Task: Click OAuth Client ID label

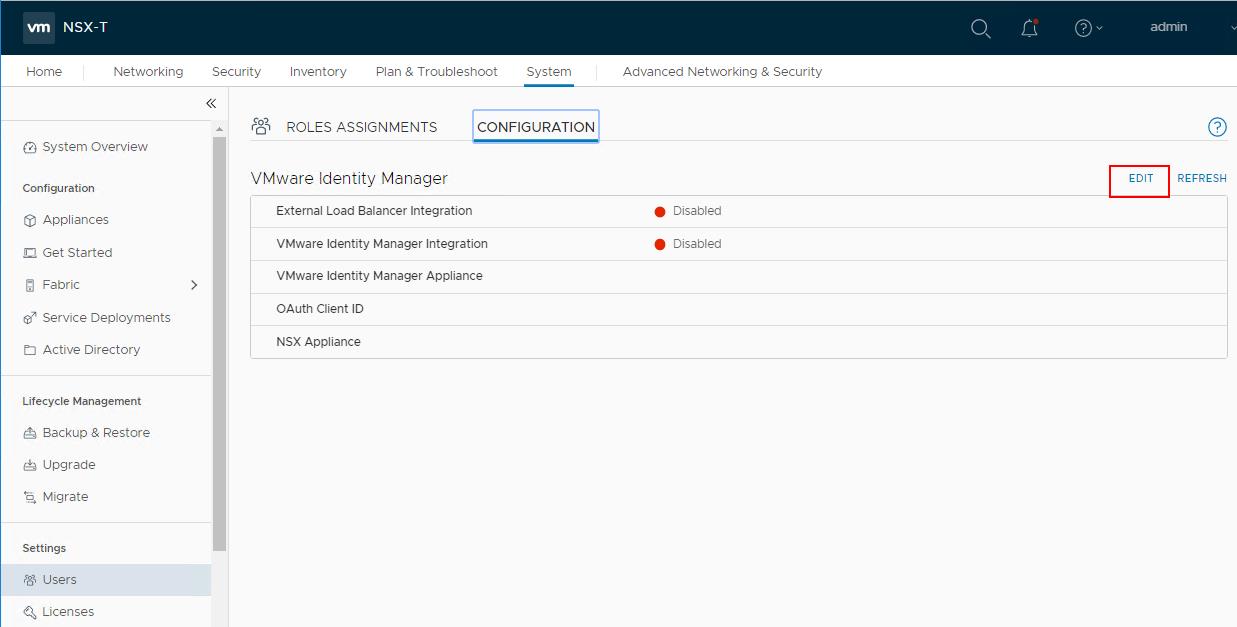Action: (320, 309)
